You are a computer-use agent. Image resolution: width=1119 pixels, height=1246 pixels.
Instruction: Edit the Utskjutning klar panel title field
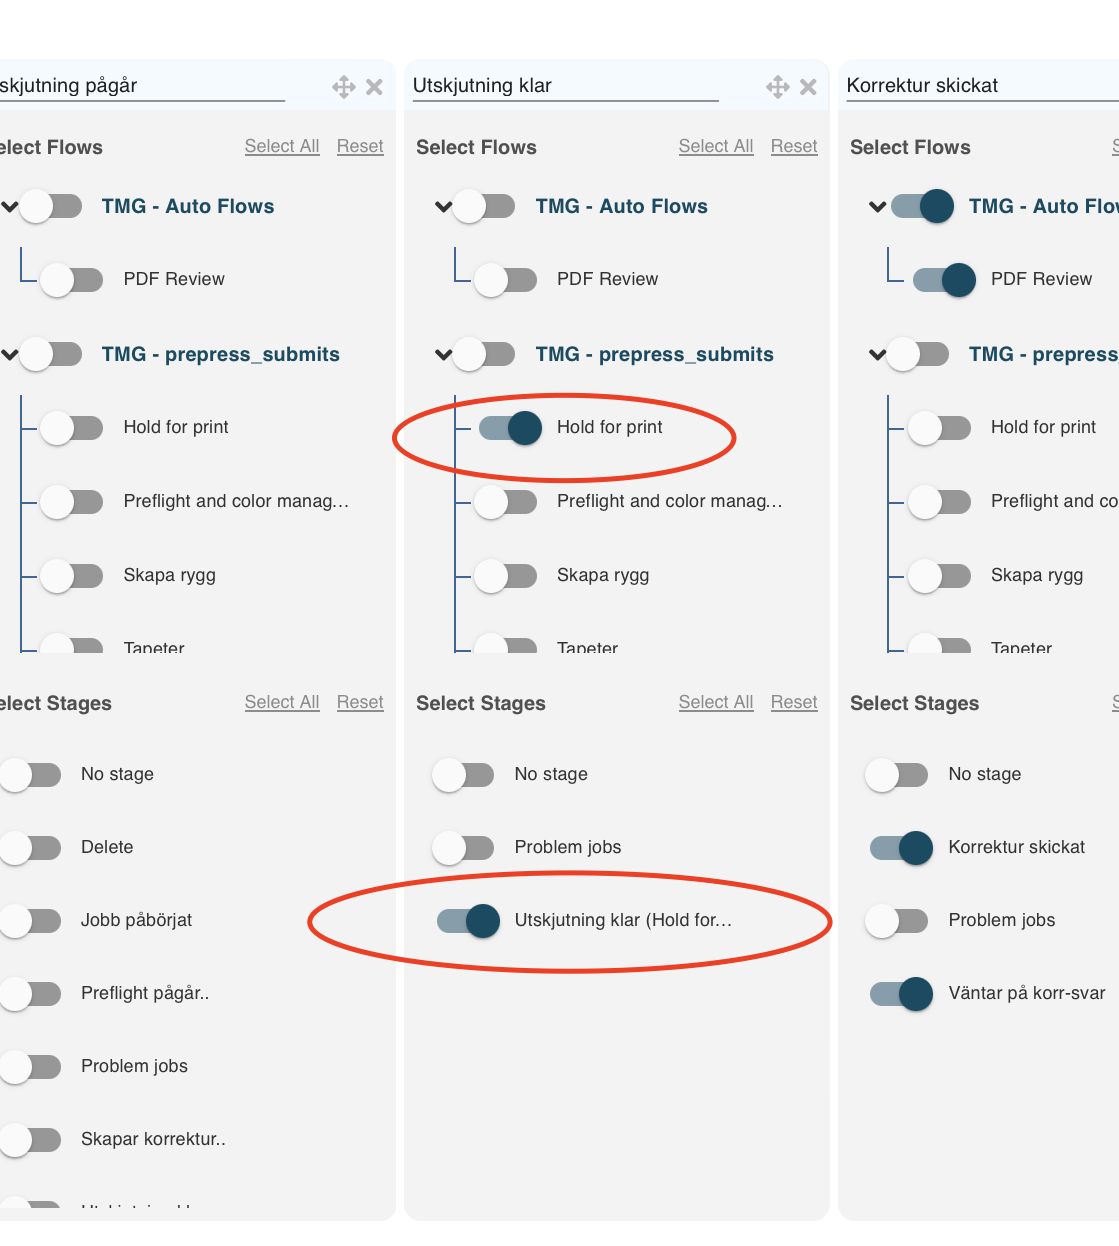point(565,86)
